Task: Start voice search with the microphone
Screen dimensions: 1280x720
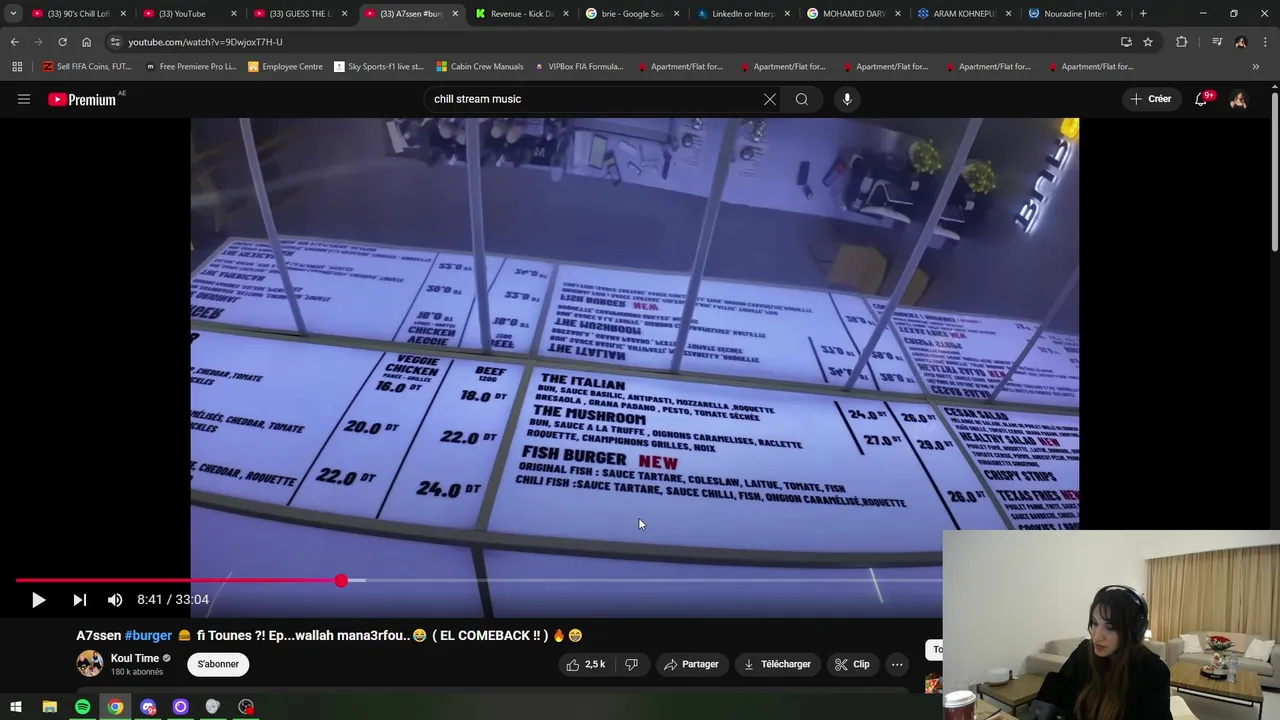Action: (x=847, y=99)
